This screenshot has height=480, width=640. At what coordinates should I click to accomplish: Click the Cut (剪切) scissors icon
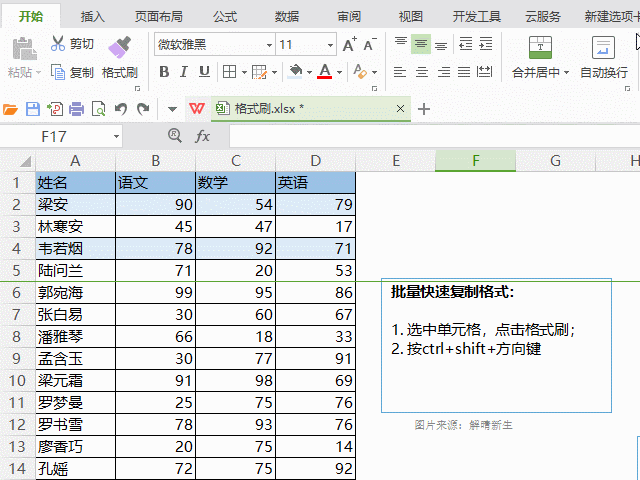pos(57,44)
